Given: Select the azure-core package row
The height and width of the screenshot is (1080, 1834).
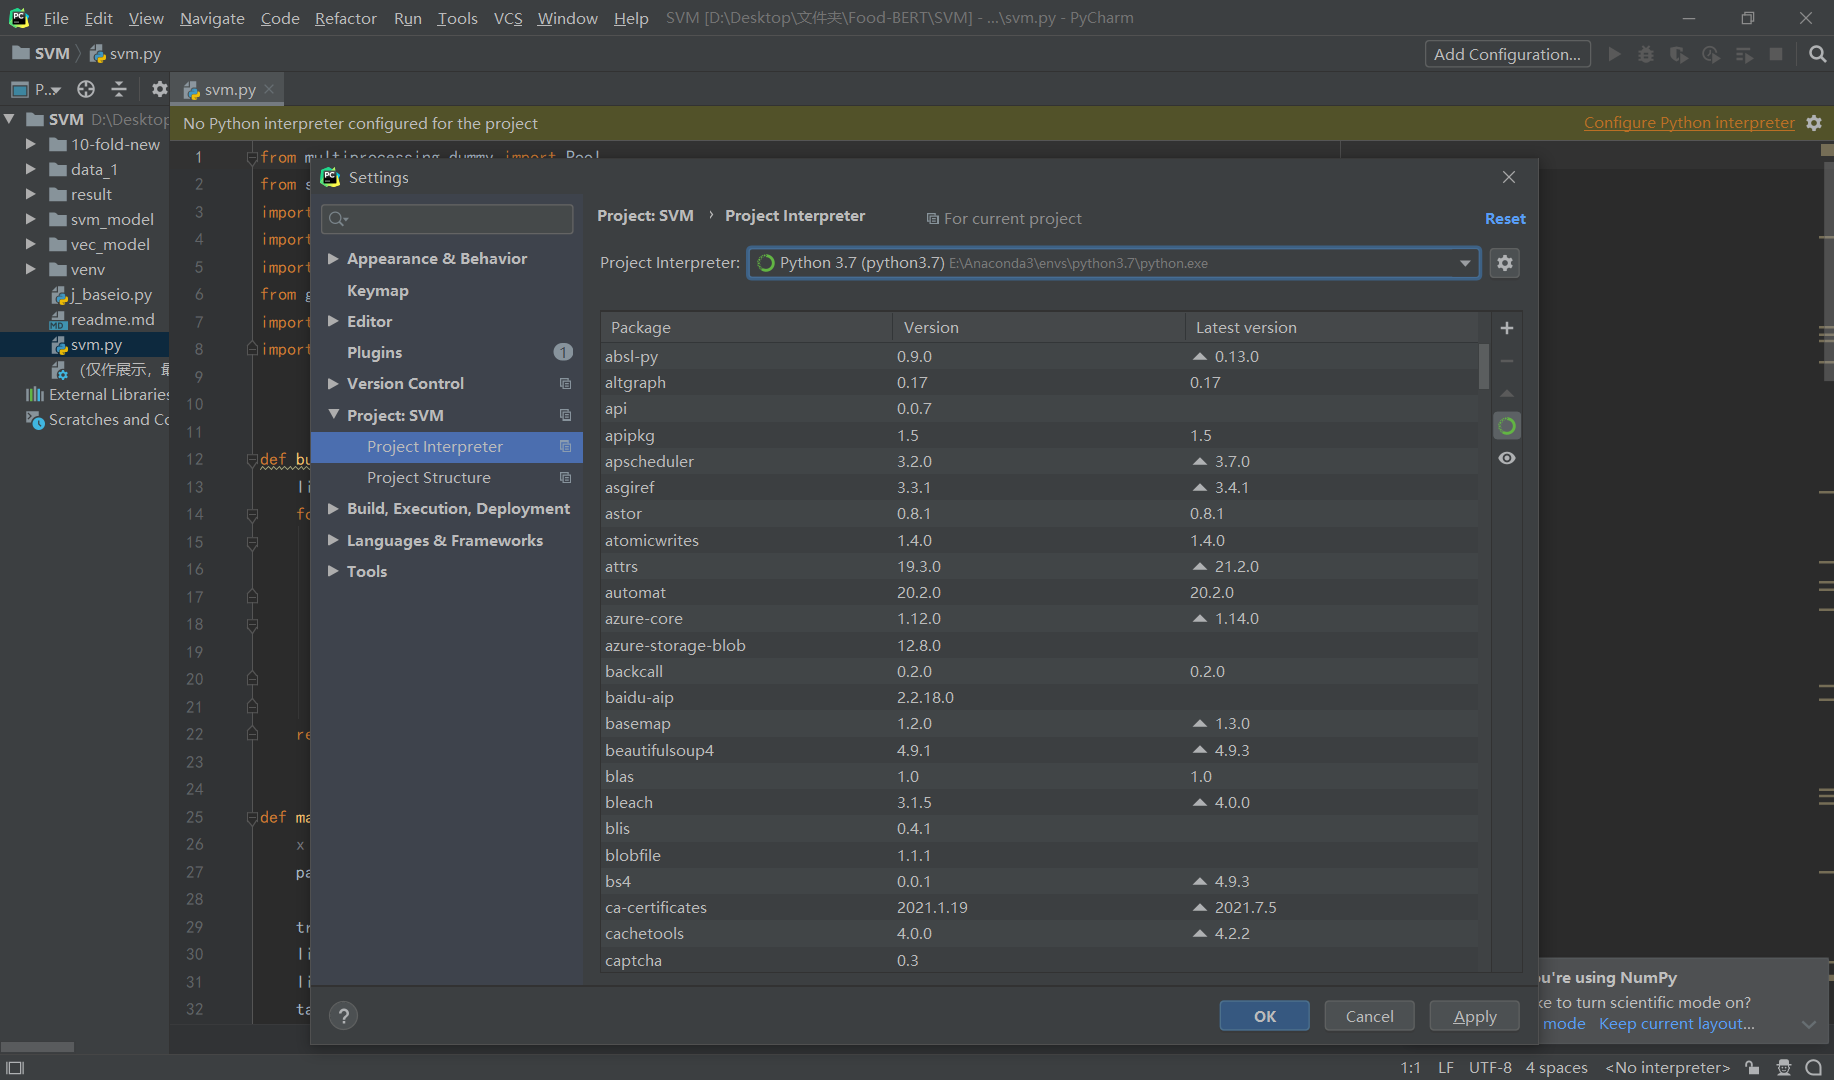Looking at the screenshot, I should [x=1039, y=619].
